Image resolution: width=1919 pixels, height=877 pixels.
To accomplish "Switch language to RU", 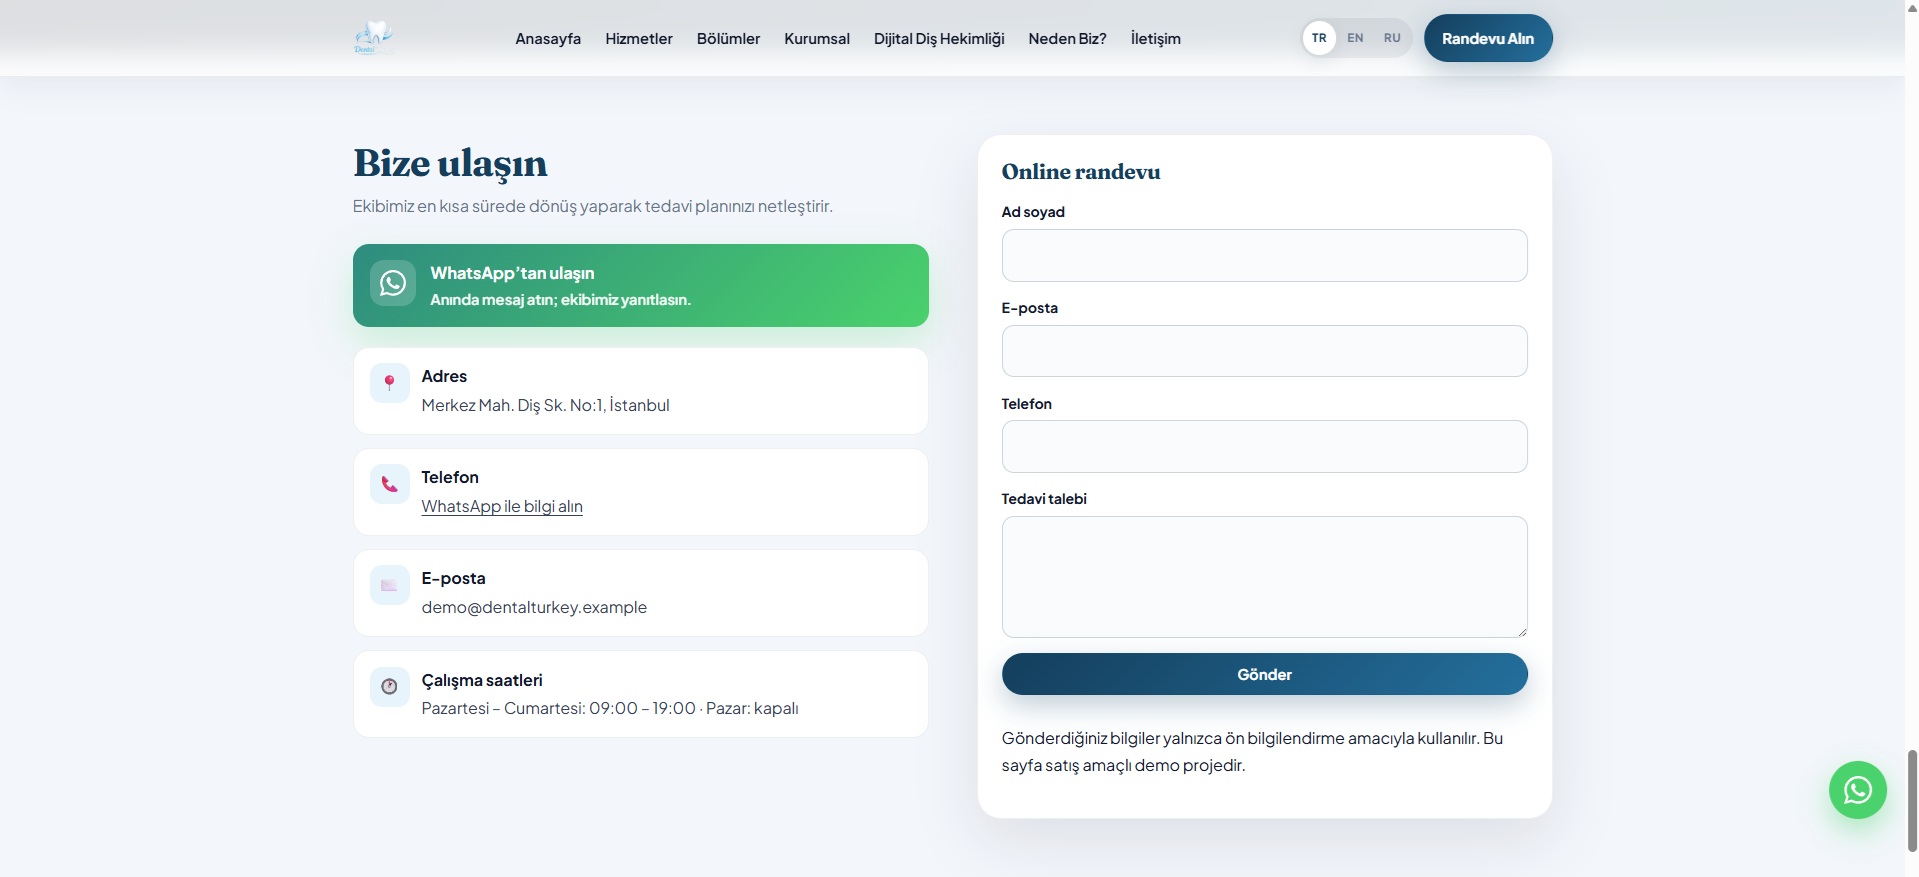I will pyautogui.click(x=1392, y=38).
